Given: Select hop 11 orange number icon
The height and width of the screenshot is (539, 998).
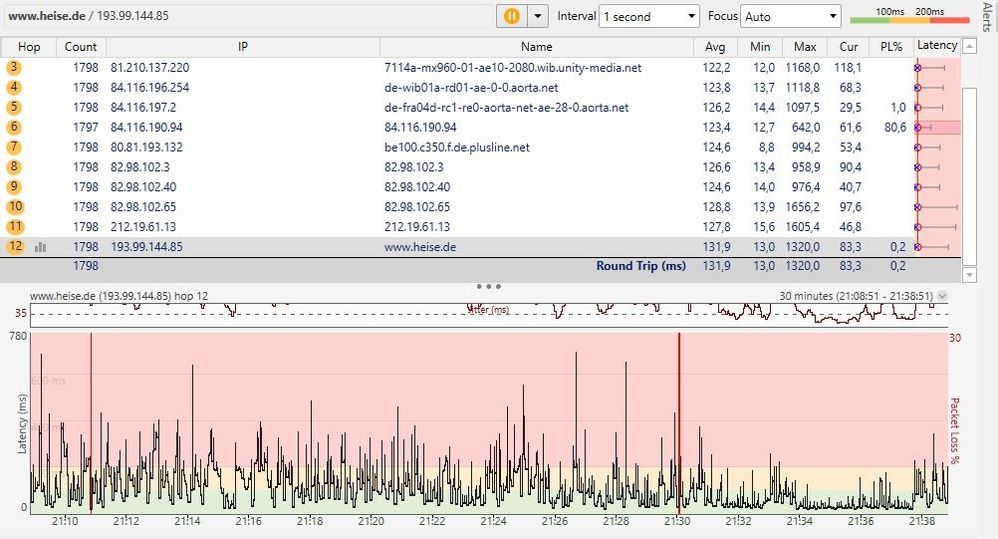Looking at the screenshot, I should point(15,226).
